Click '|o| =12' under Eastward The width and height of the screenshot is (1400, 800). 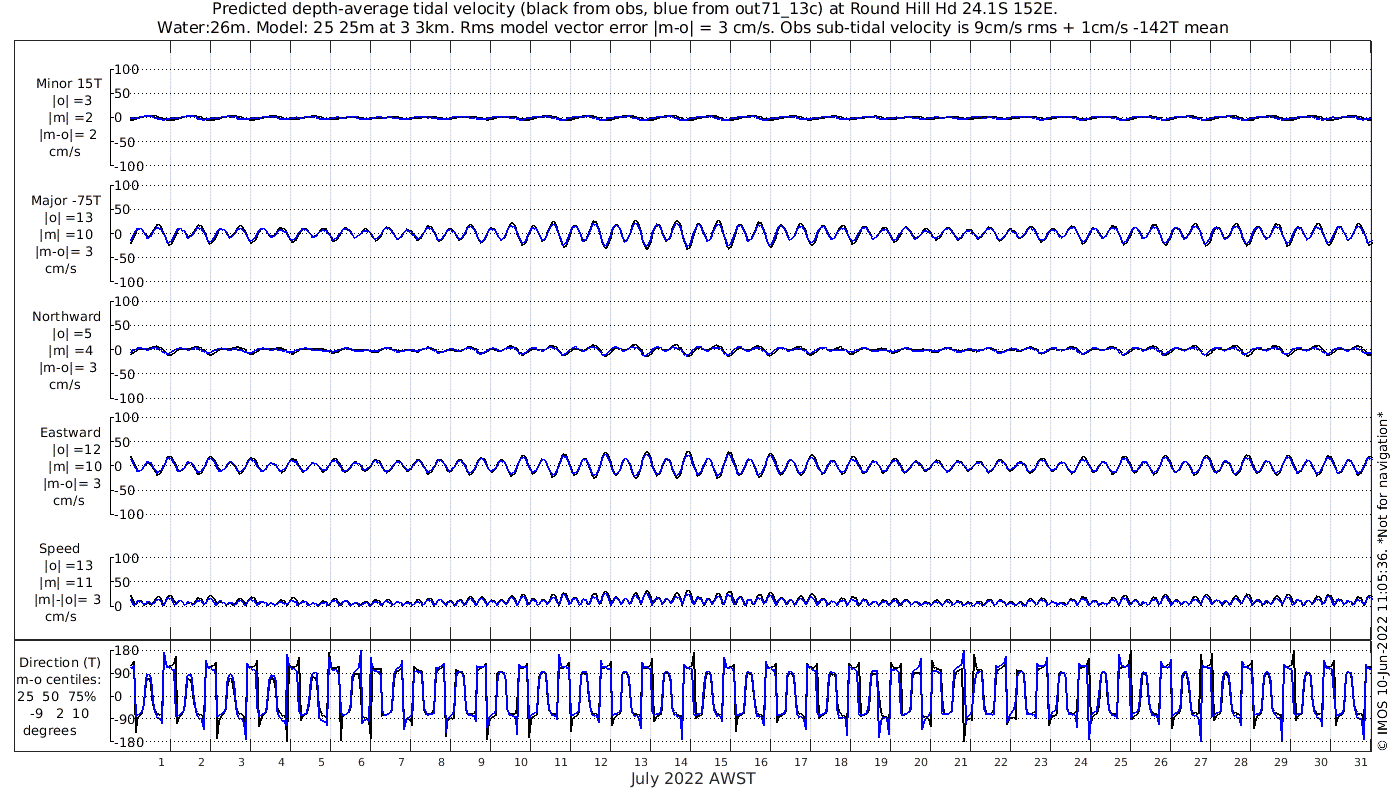tap(75, 450)
